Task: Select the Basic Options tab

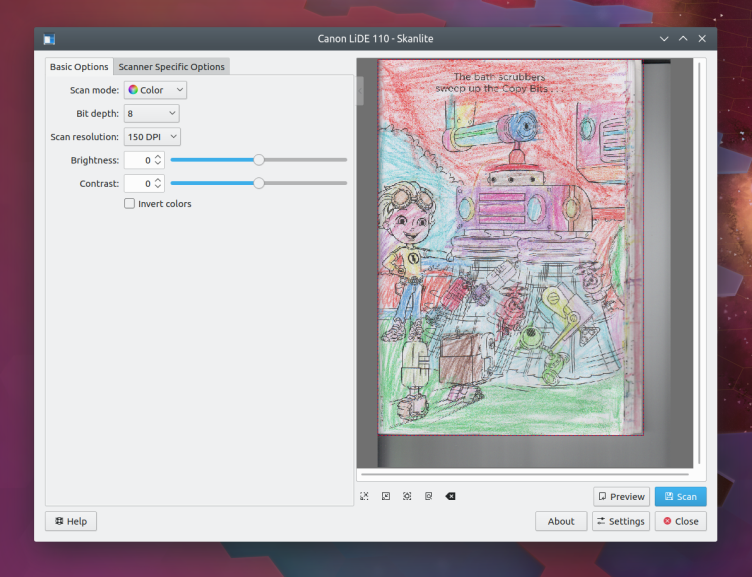Action: 79,67
